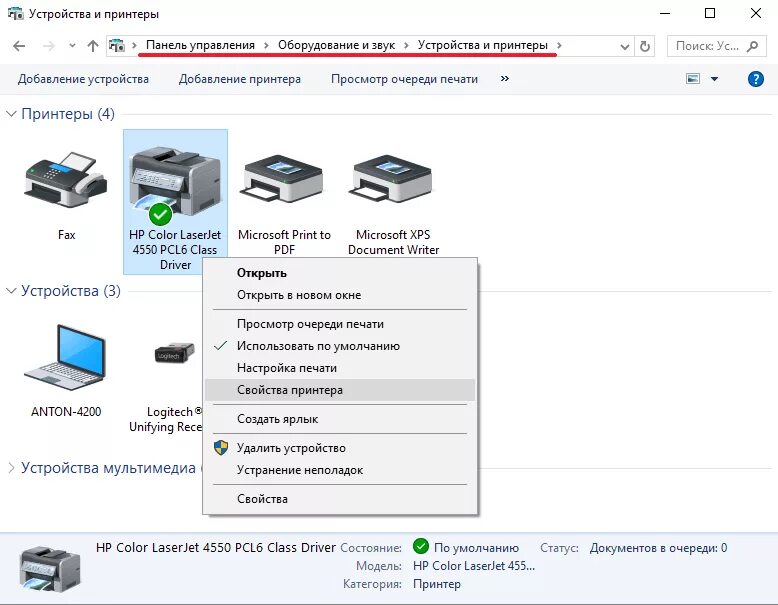Click the Категория value Принтер

point(437,584)
